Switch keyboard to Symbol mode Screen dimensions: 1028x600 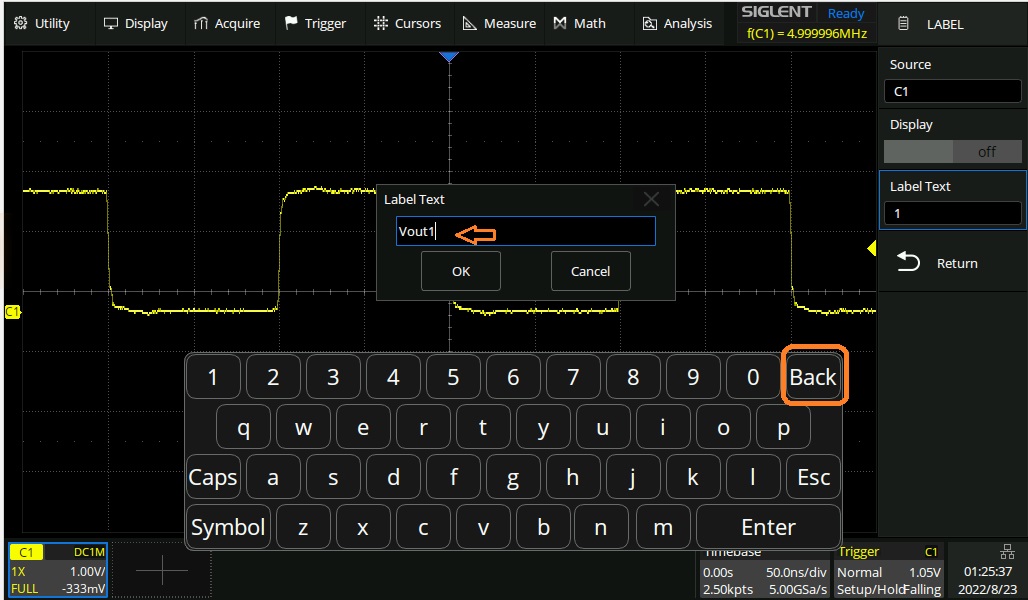(x=228, y=527)
